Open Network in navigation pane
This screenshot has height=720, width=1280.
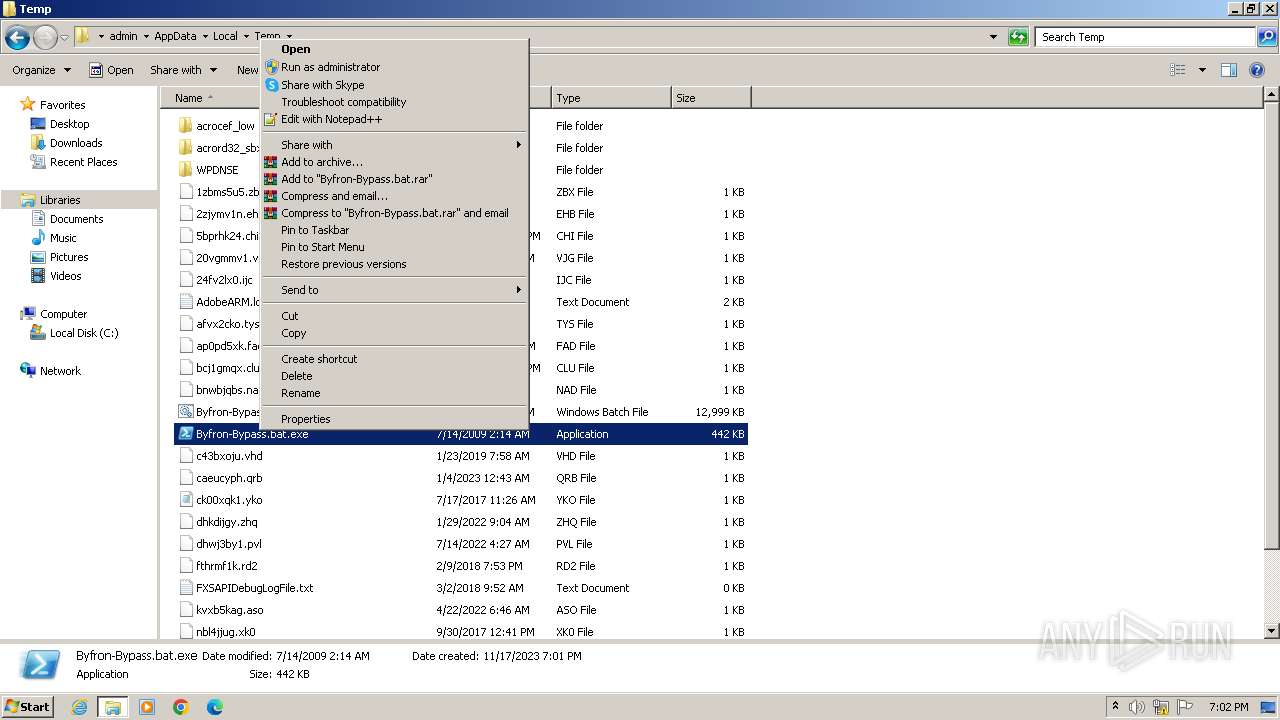click(60, 371)
